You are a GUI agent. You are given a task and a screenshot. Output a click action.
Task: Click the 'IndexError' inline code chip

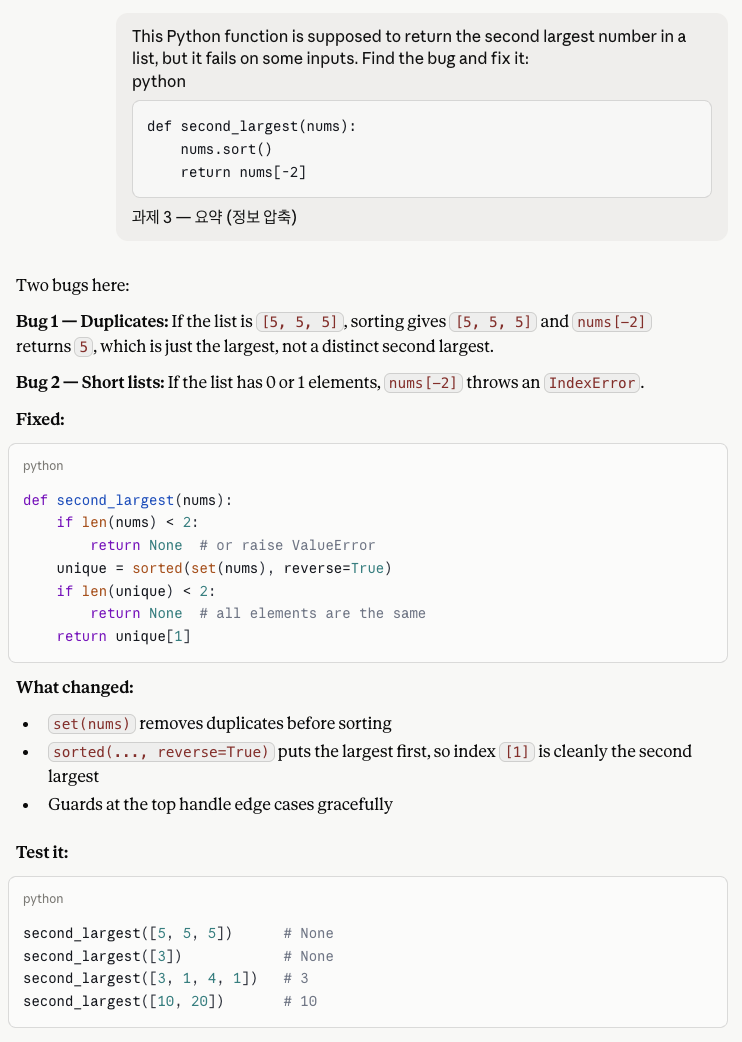click(x=592, y=383)
